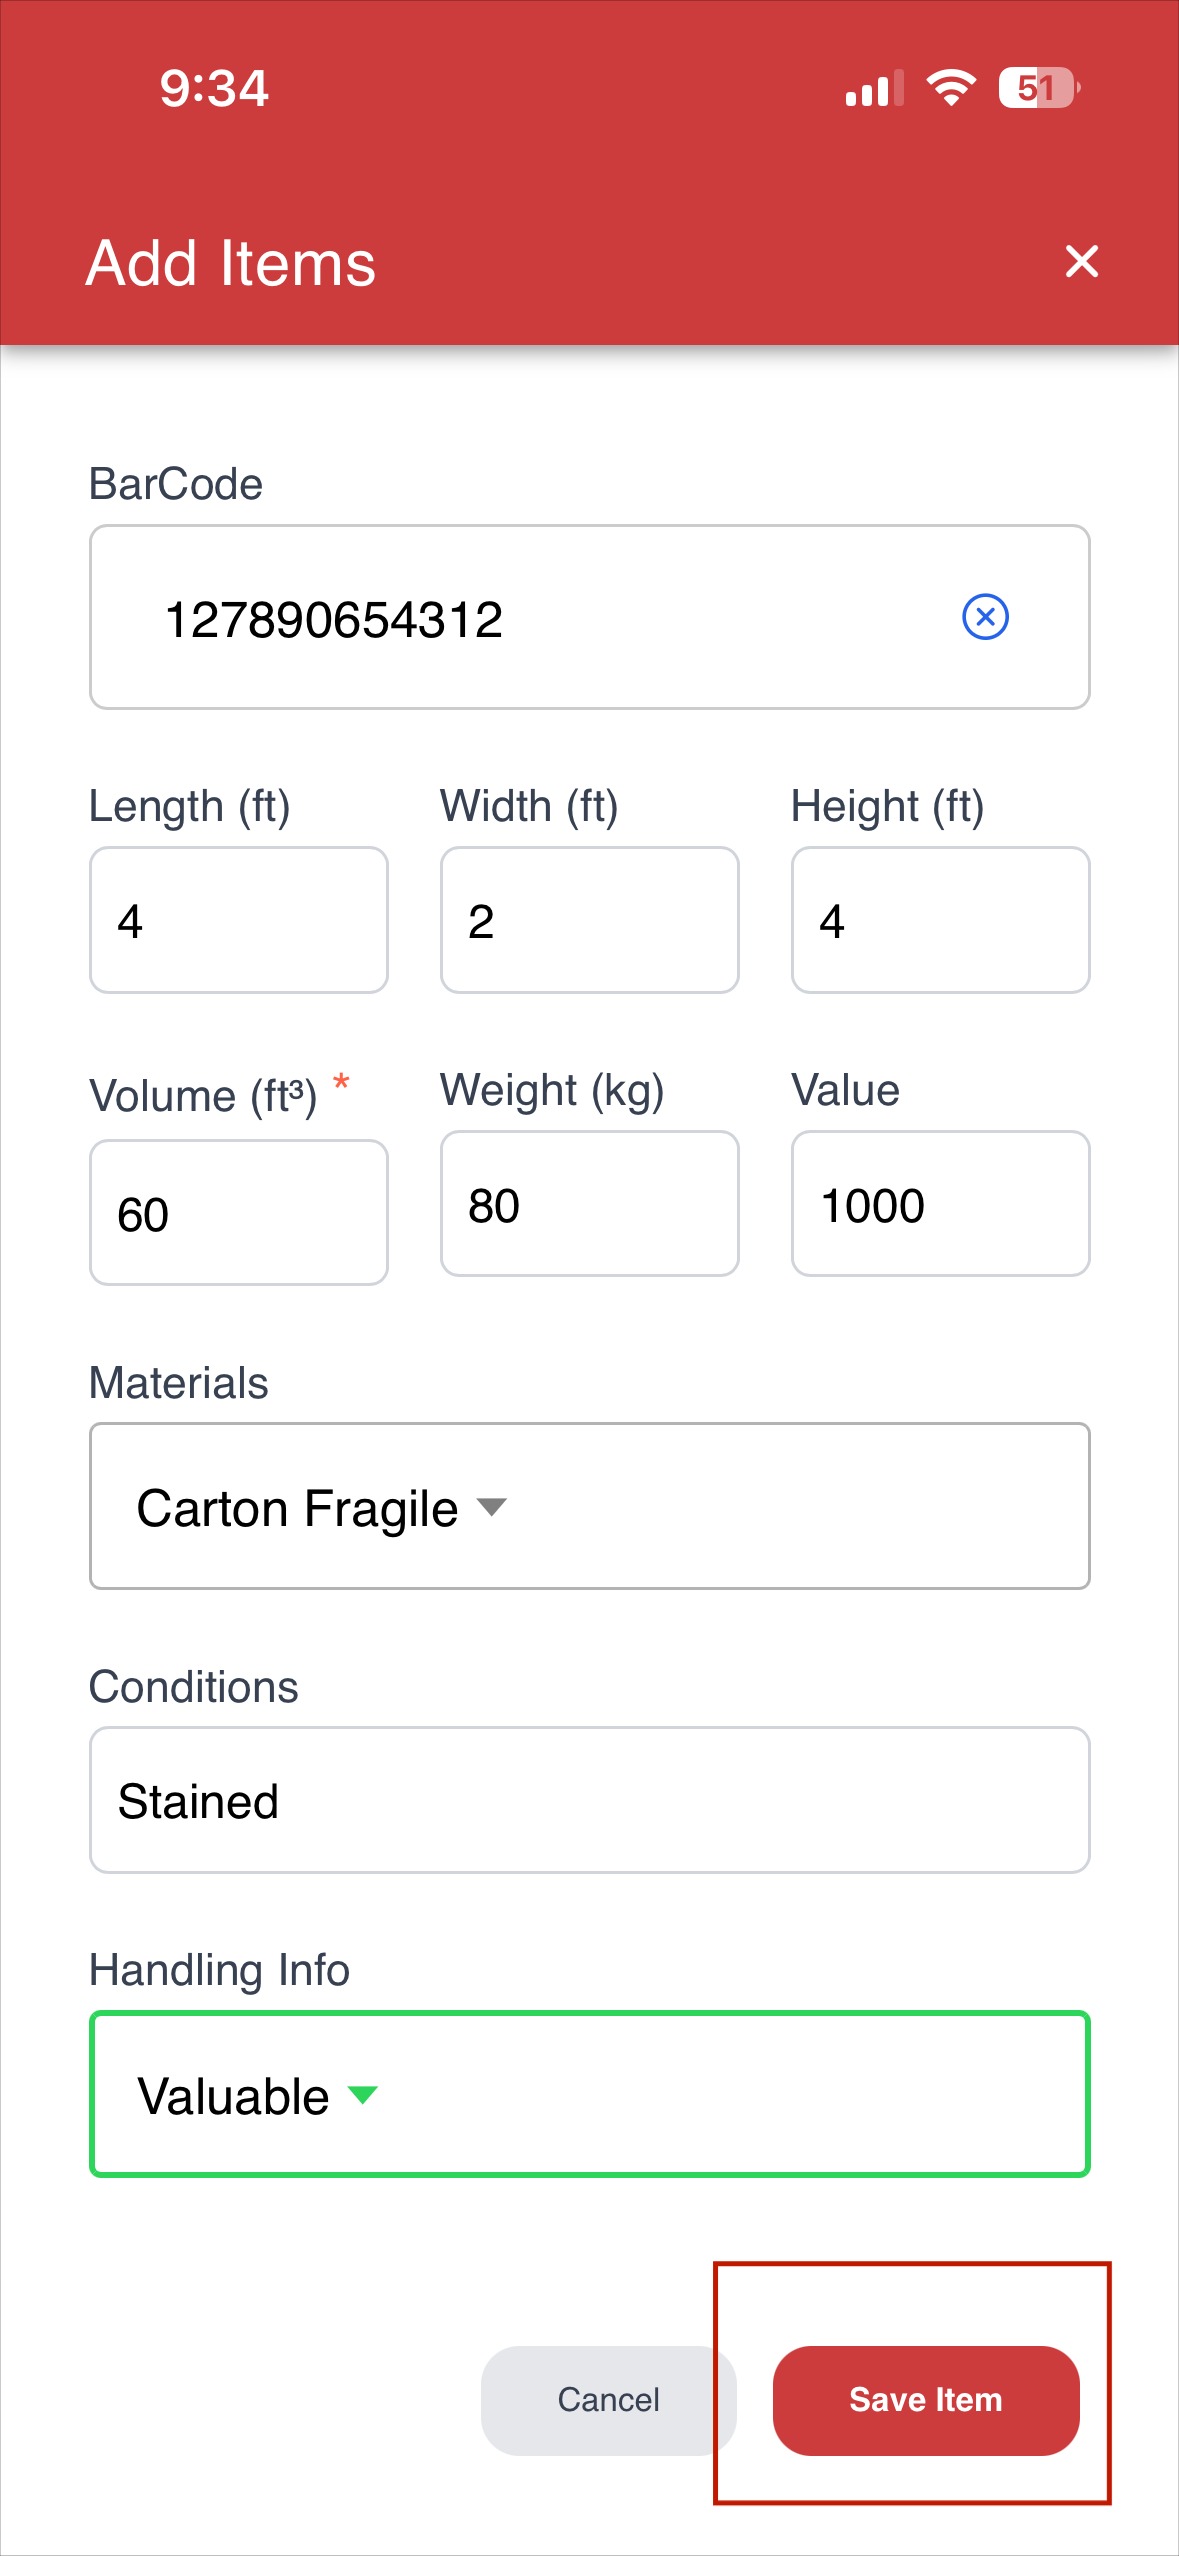Edit the Volume field showing 60
1179x2556 pixels.
click(x=239, y=1212)
